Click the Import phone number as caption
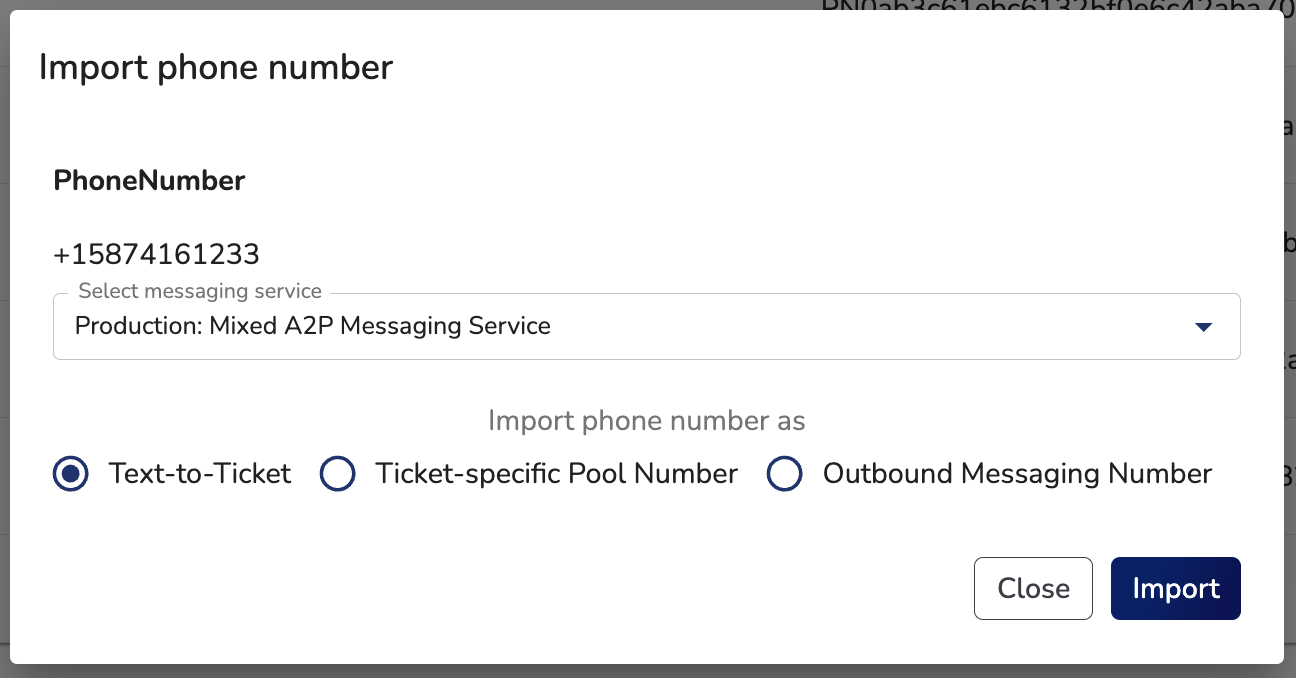 pyautogui.click(x=646, y=420)
